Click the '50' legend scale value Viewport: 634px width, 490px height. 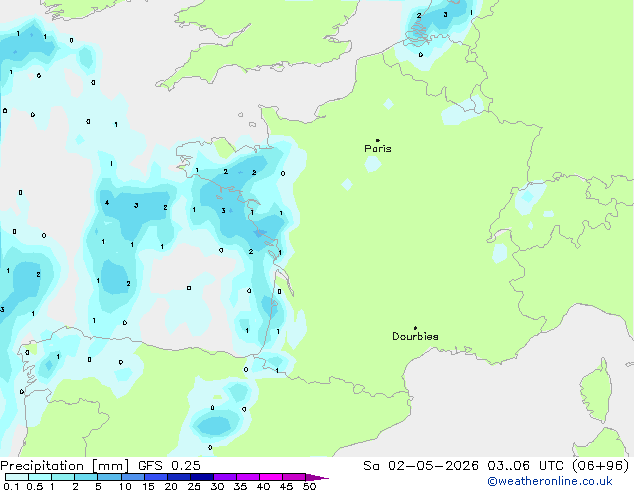click(x=309, y=486)
